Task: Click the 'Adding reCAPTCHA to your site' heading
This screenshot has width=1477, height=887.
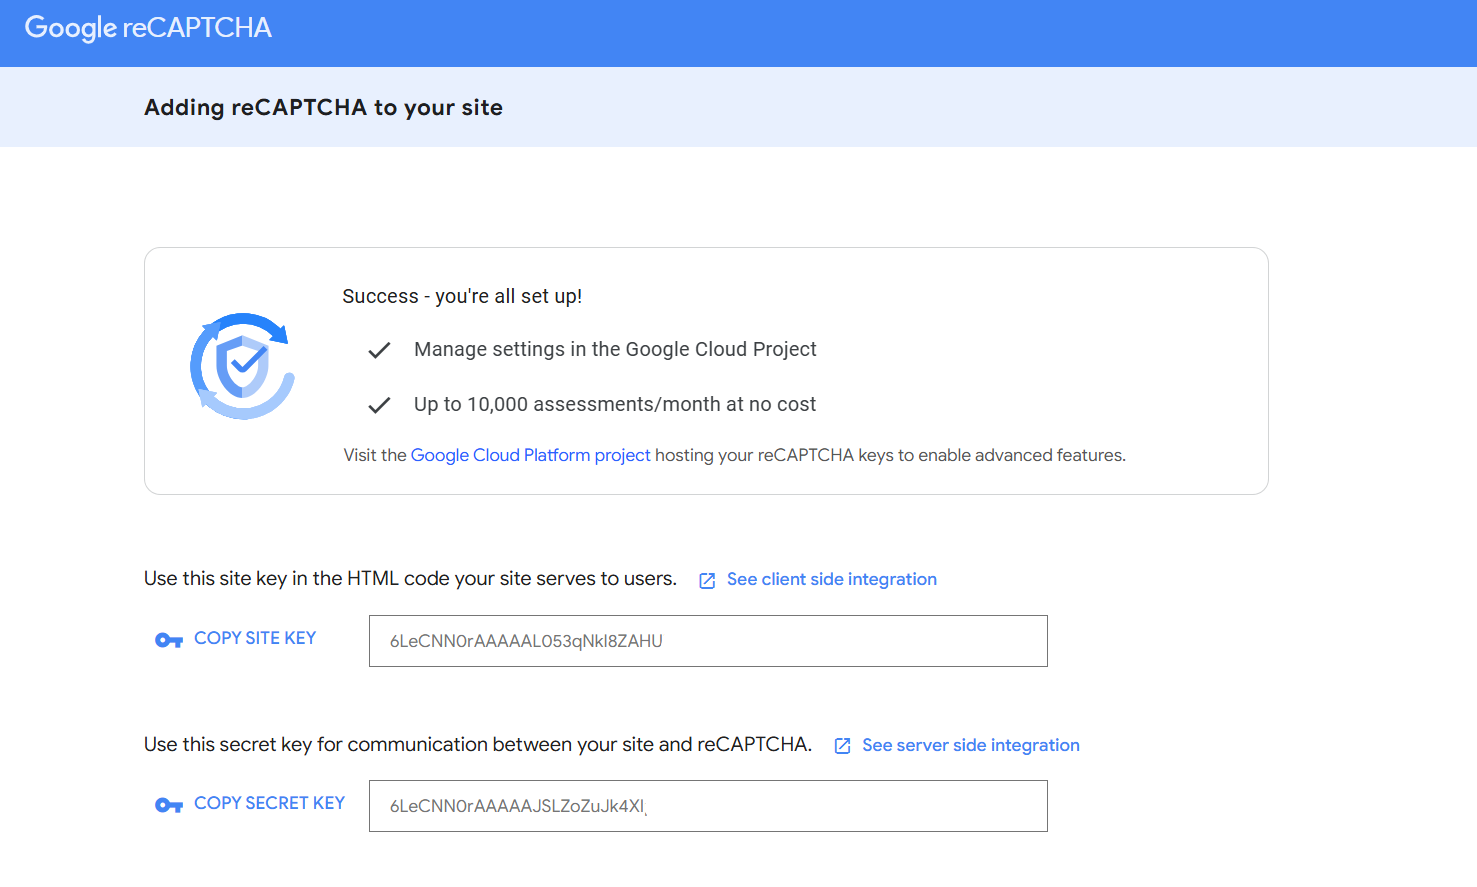Action: [x=323, y=107]
